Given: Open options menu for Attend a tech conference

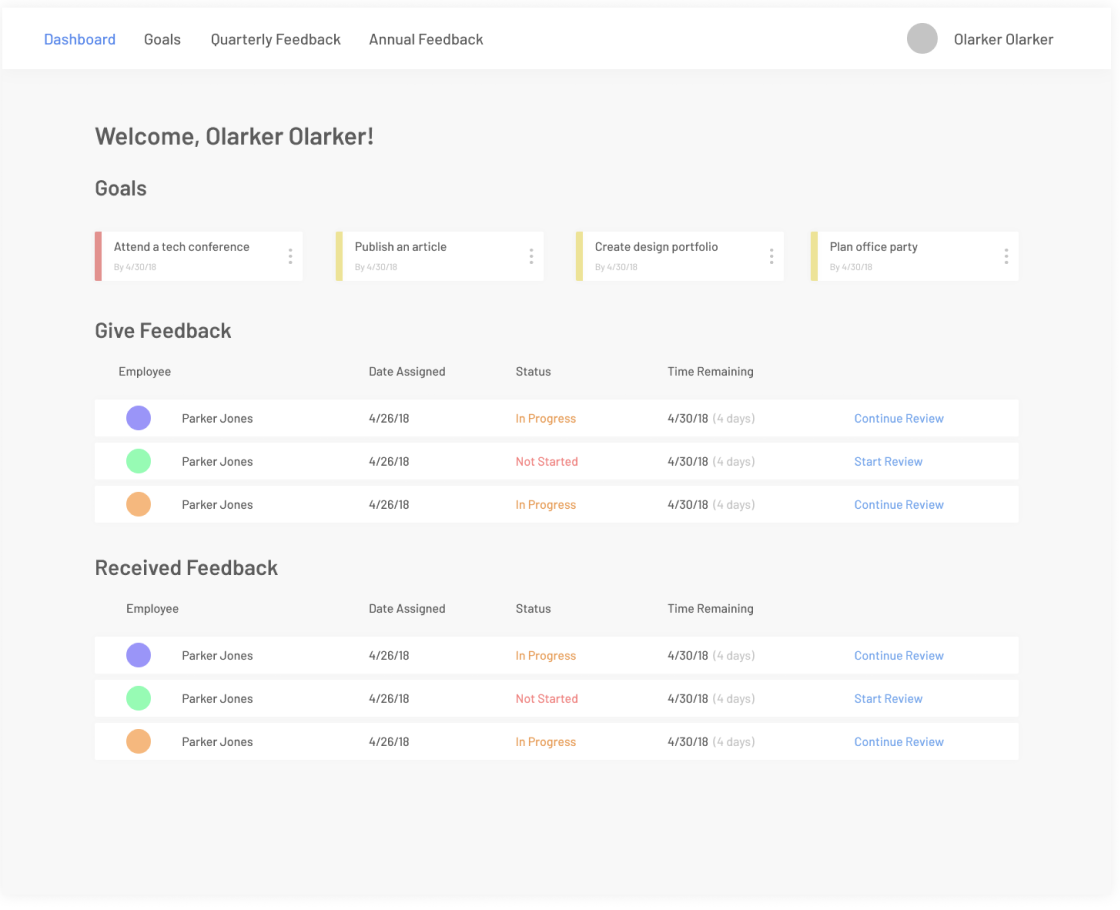Looking at the screenshot, I should (290, 256).
